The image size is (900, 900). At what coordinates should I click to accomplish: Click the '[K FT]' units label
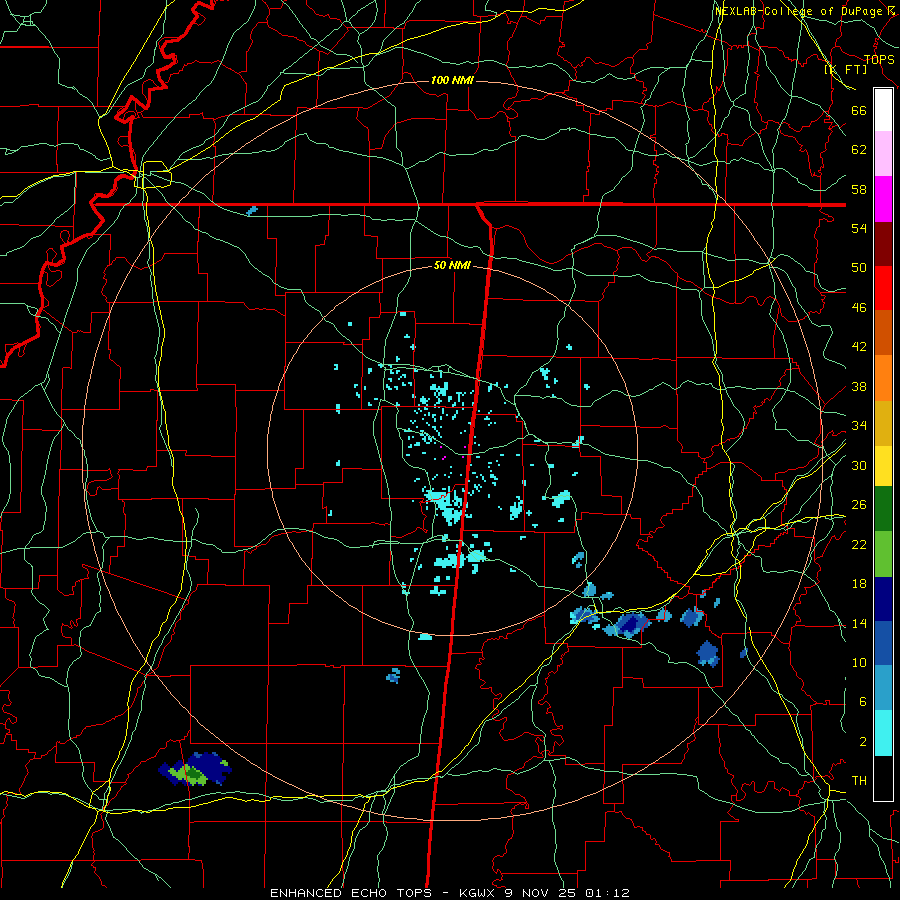click(845, 70)
